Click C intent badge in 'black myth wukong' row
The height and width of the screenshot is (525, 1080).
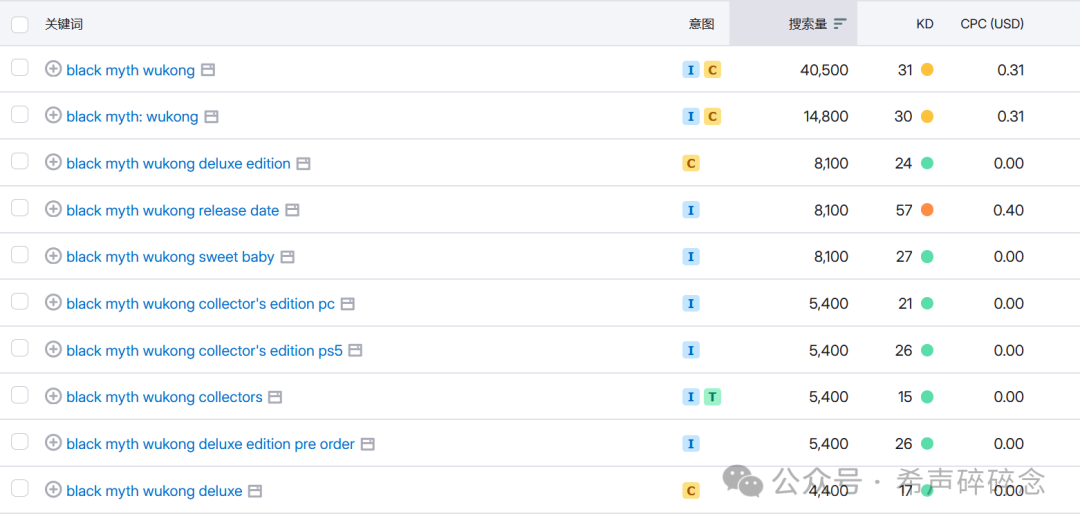712,70
